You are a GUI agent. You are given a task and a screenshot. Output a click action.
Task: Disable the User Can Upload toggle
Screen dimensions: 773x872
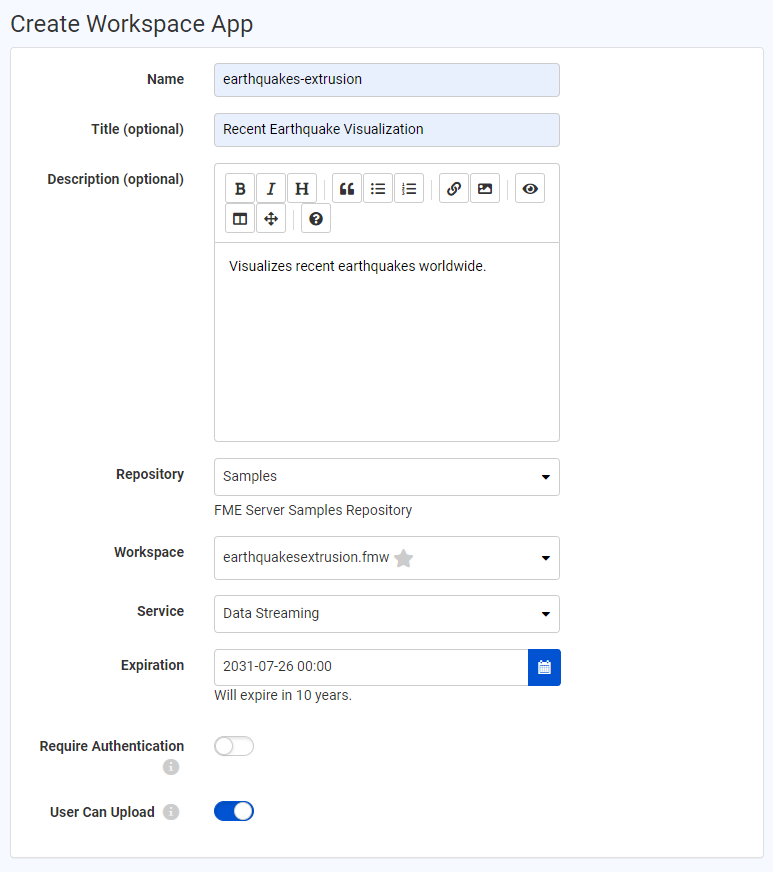pos(233,811)
